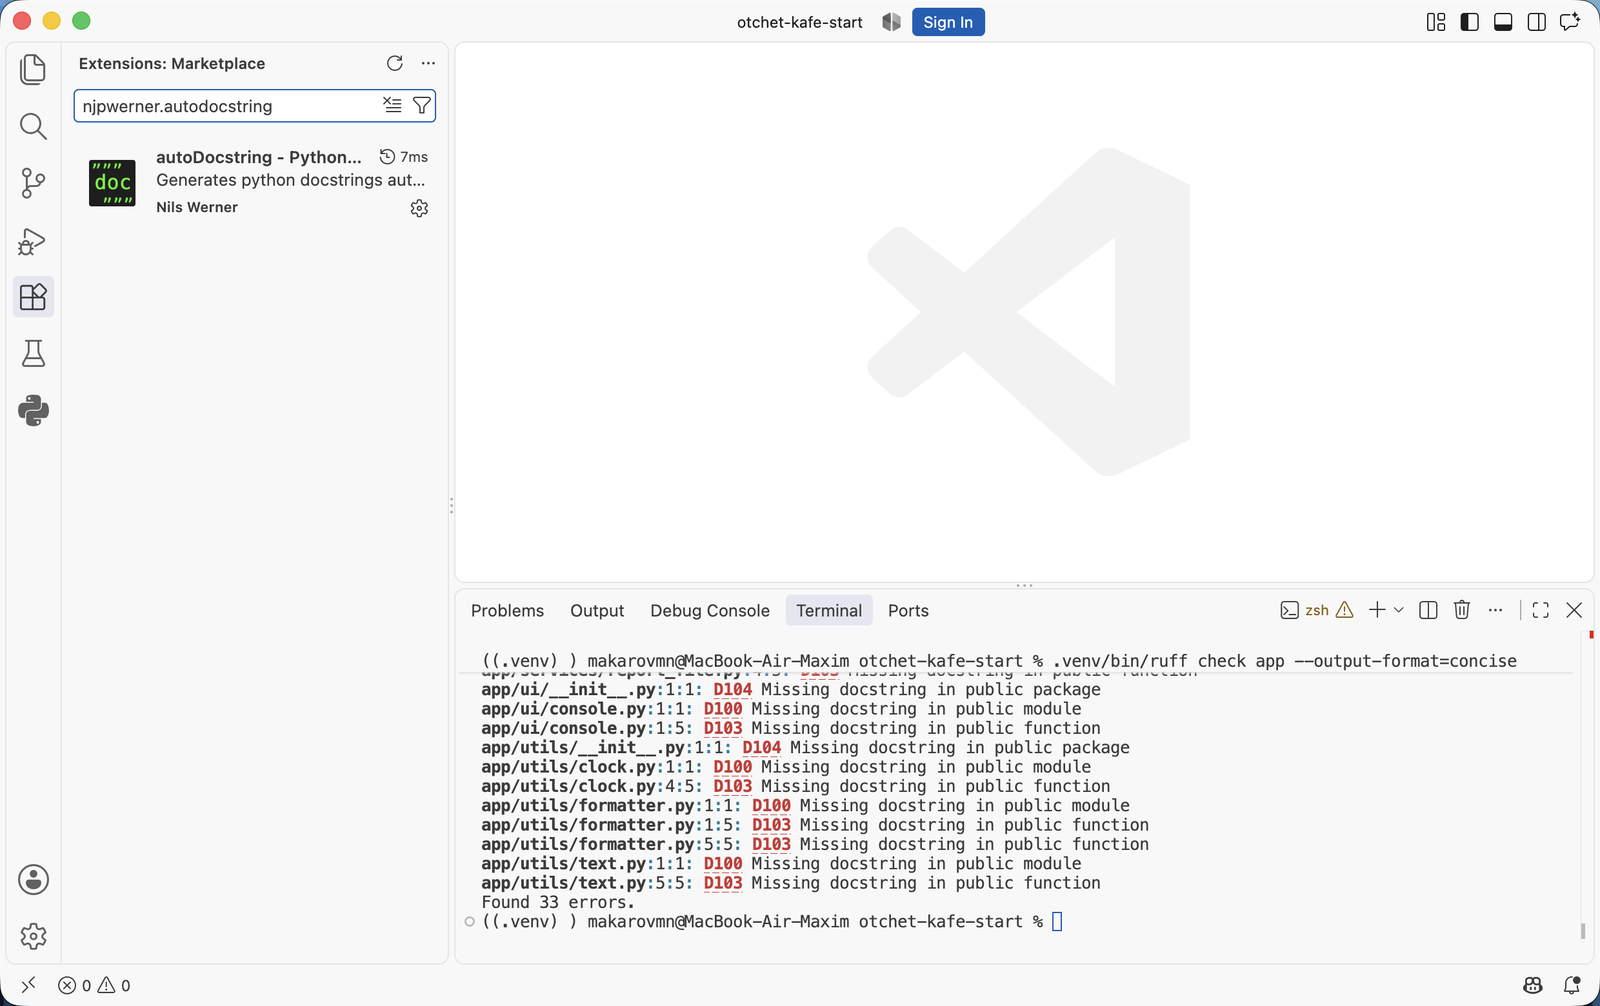Screen dimensions: 1600x1006
Task: Kill terminal with trash icon
Action: coord(1462,610)
